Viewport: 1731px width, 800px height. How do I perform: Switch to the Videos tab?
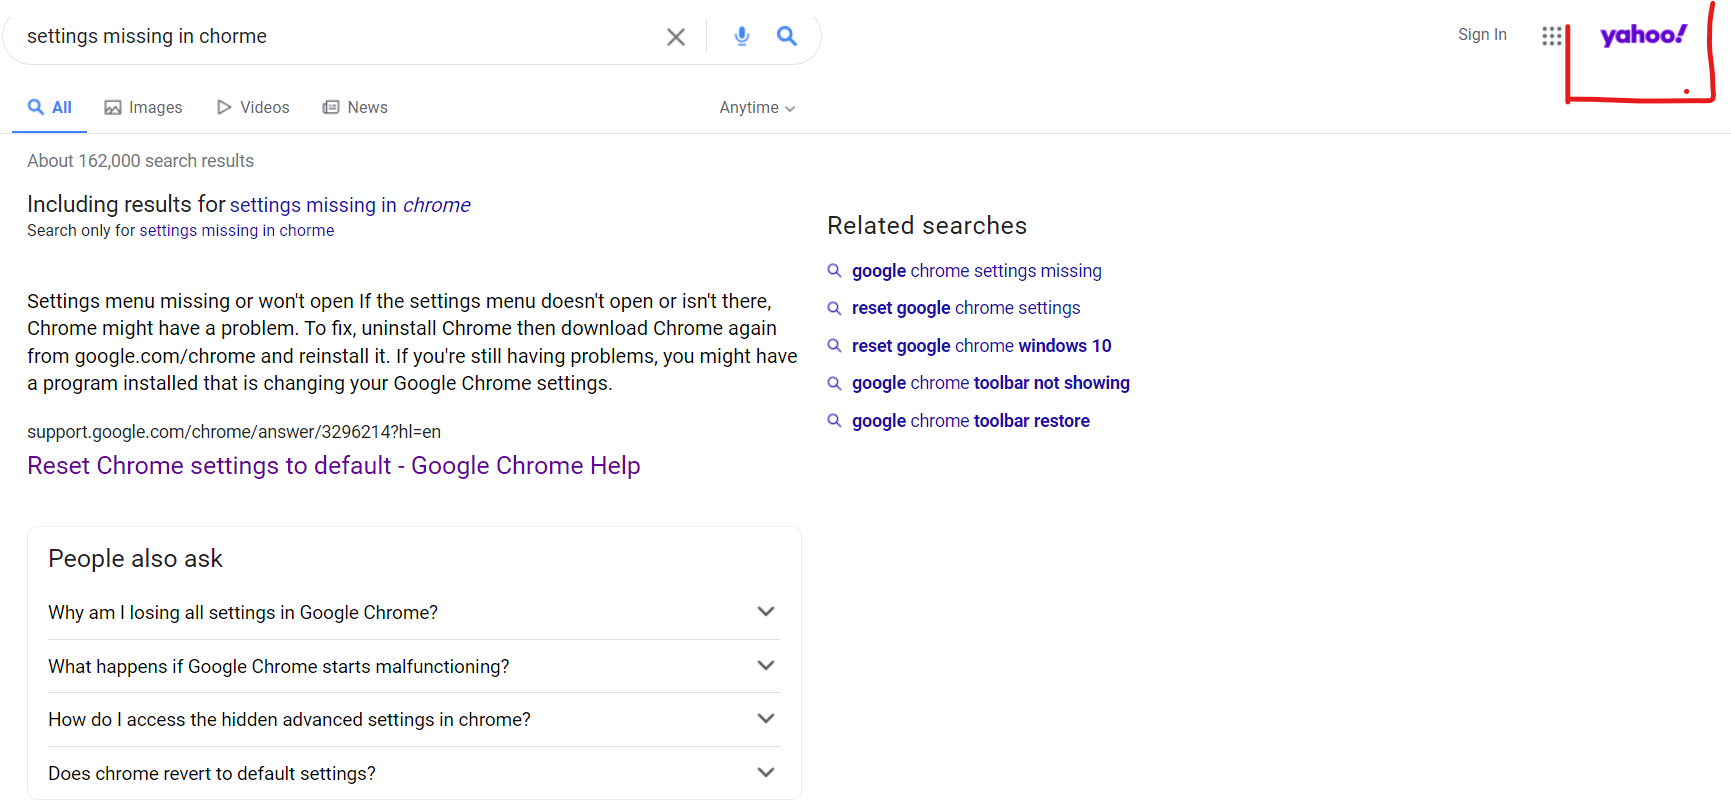(254, 108)
